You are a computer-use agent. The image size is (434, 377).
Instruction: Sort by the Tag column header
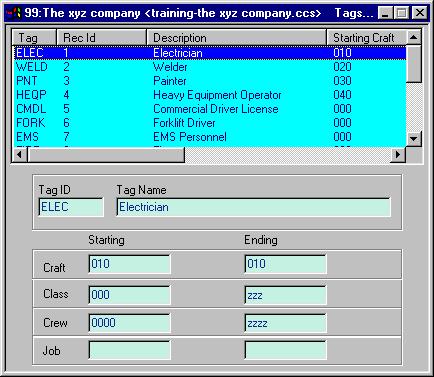tap(34, 37)
